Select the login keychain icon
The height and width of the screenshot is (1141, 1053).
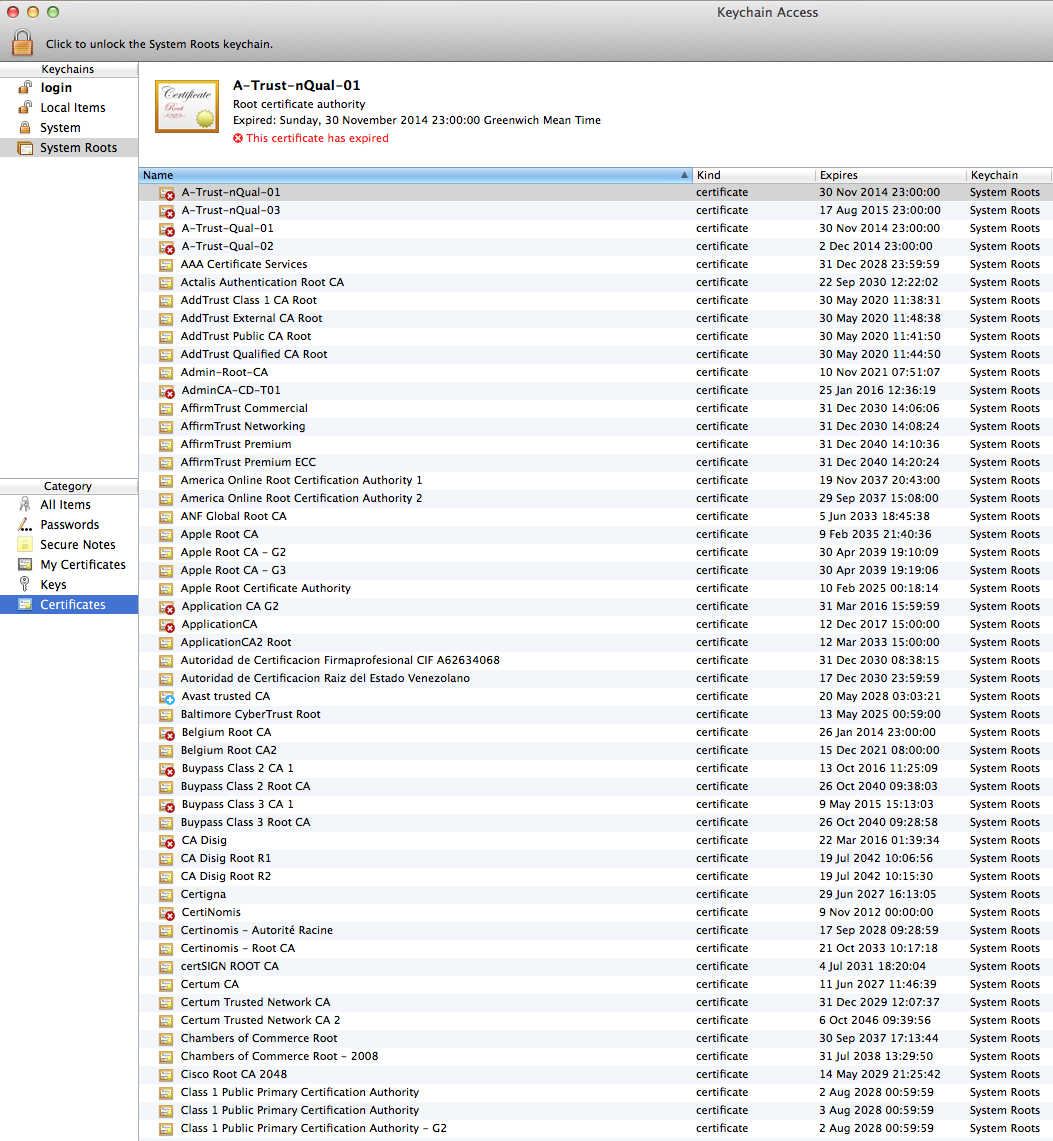tap(25, 87)
